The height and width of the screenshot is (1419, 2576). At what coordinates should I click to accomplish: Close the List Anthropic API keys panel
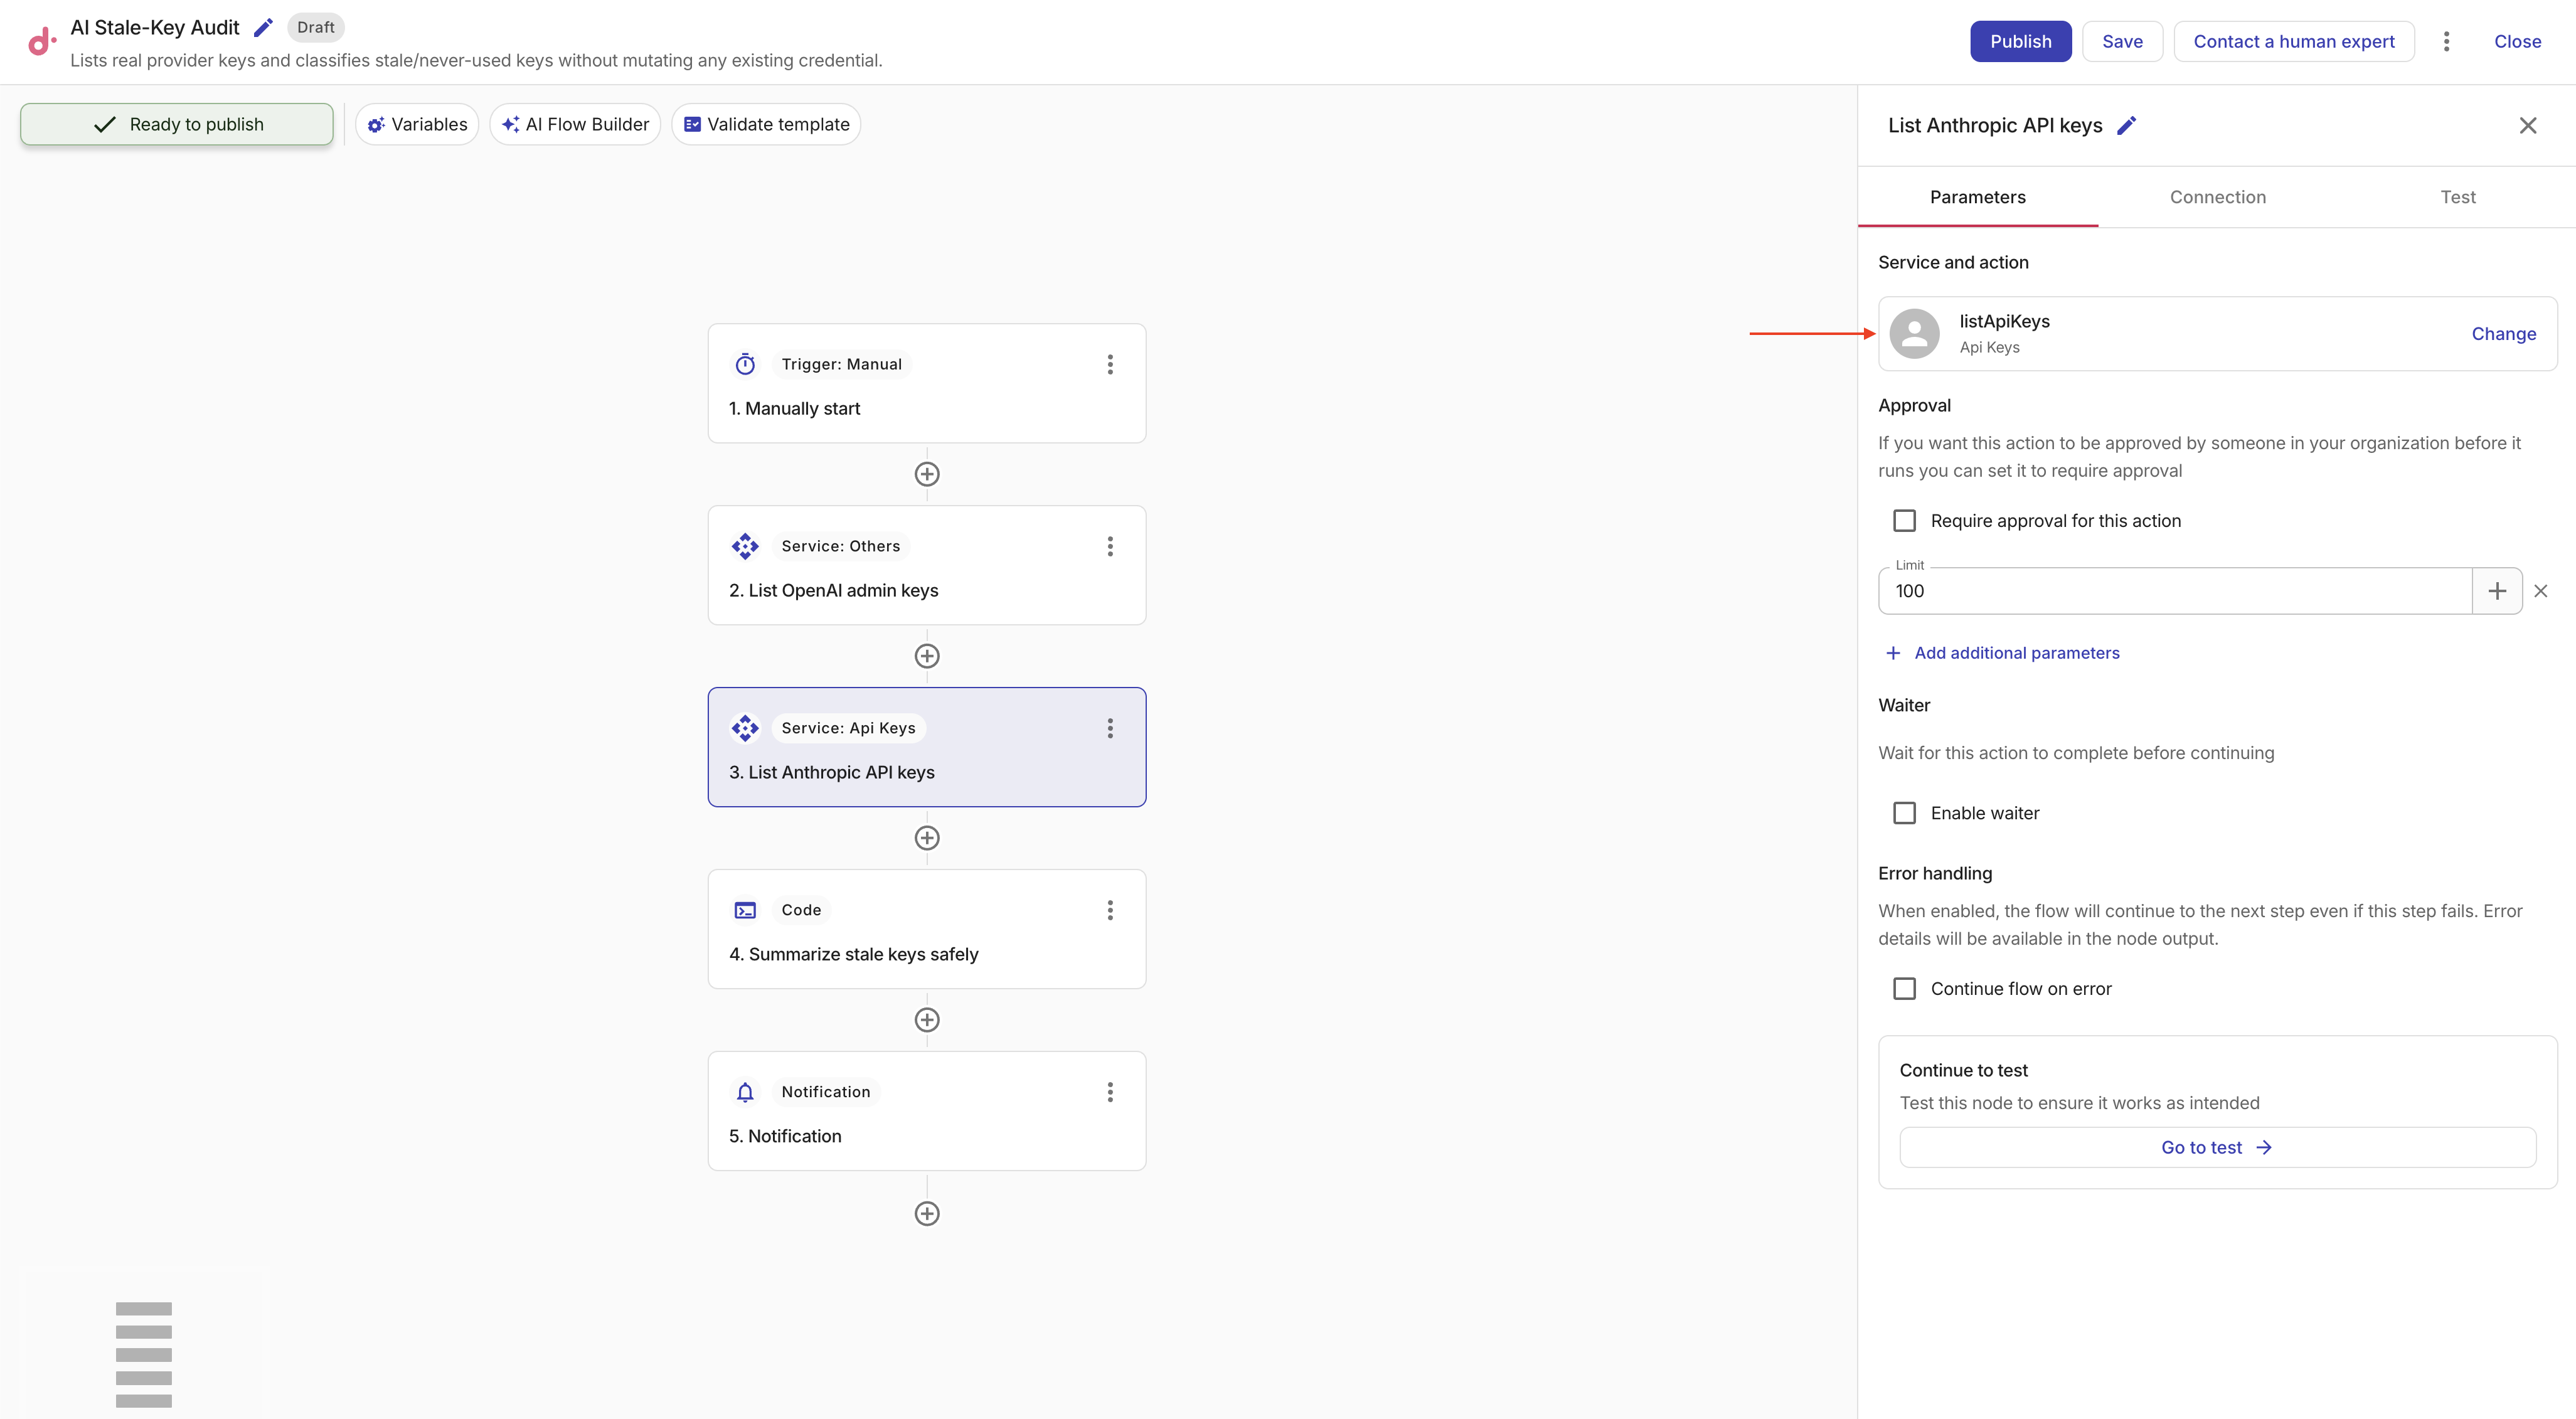click(x=2528, y=125)
